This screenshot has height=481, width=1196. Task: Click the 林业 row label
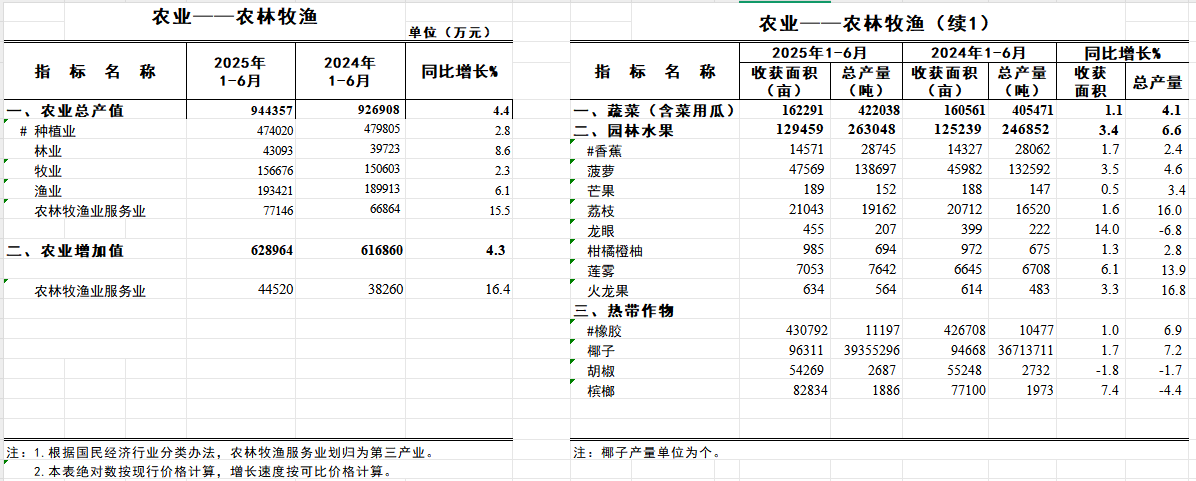coord(49,151)
